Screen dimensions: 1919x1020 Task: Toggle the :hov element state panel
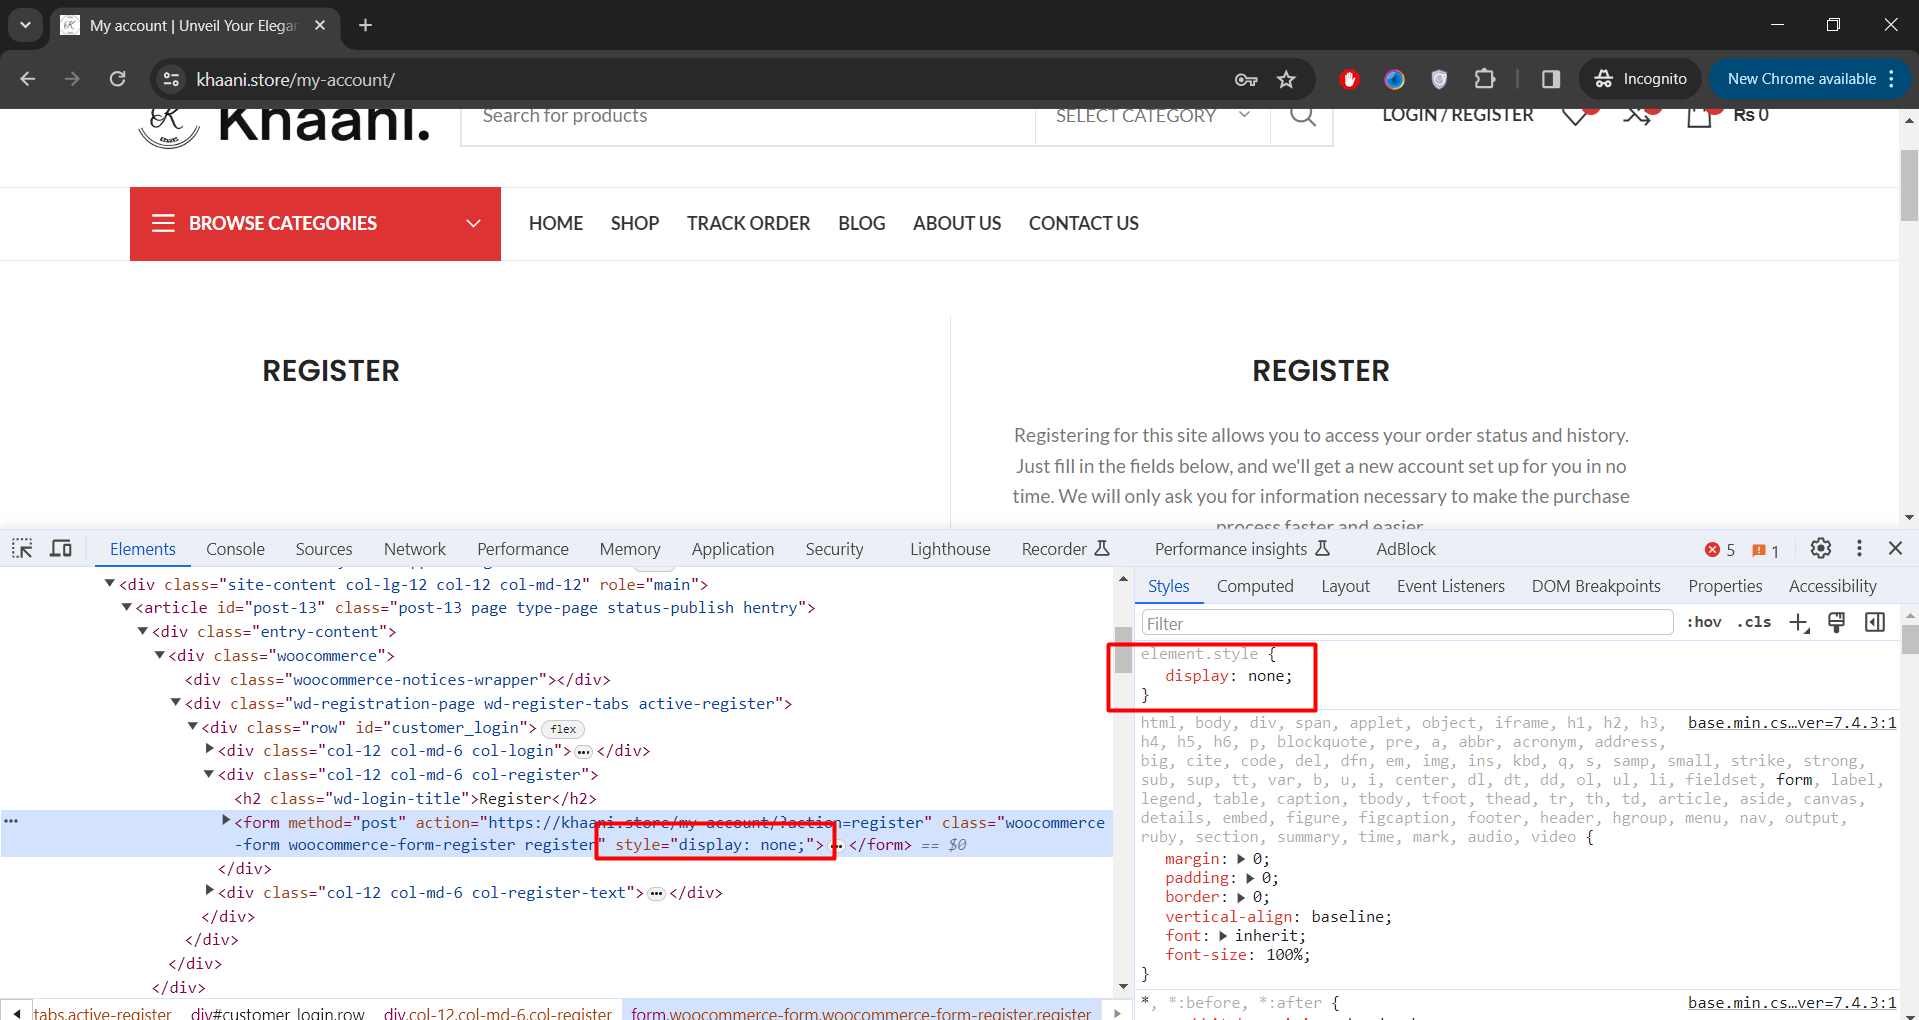coord(1704,622)
